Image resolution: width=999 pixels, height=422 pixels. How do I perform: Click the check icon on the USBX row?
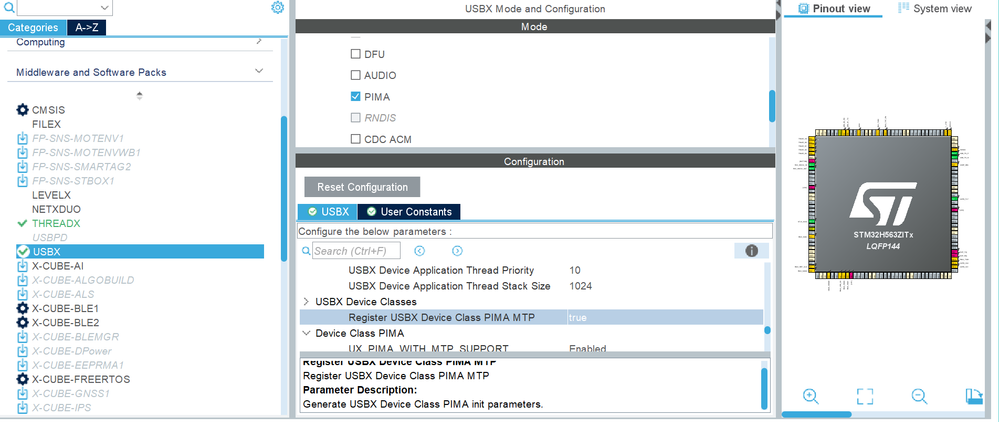click(24, 252)
